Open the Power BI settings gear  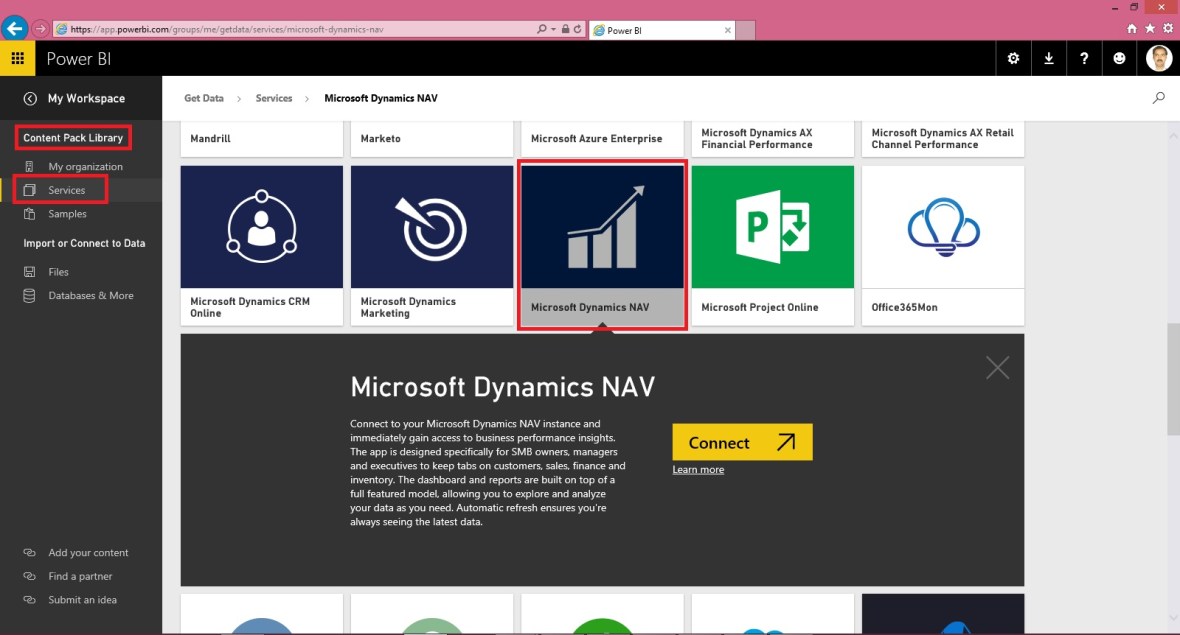[x=1013, y=58]
